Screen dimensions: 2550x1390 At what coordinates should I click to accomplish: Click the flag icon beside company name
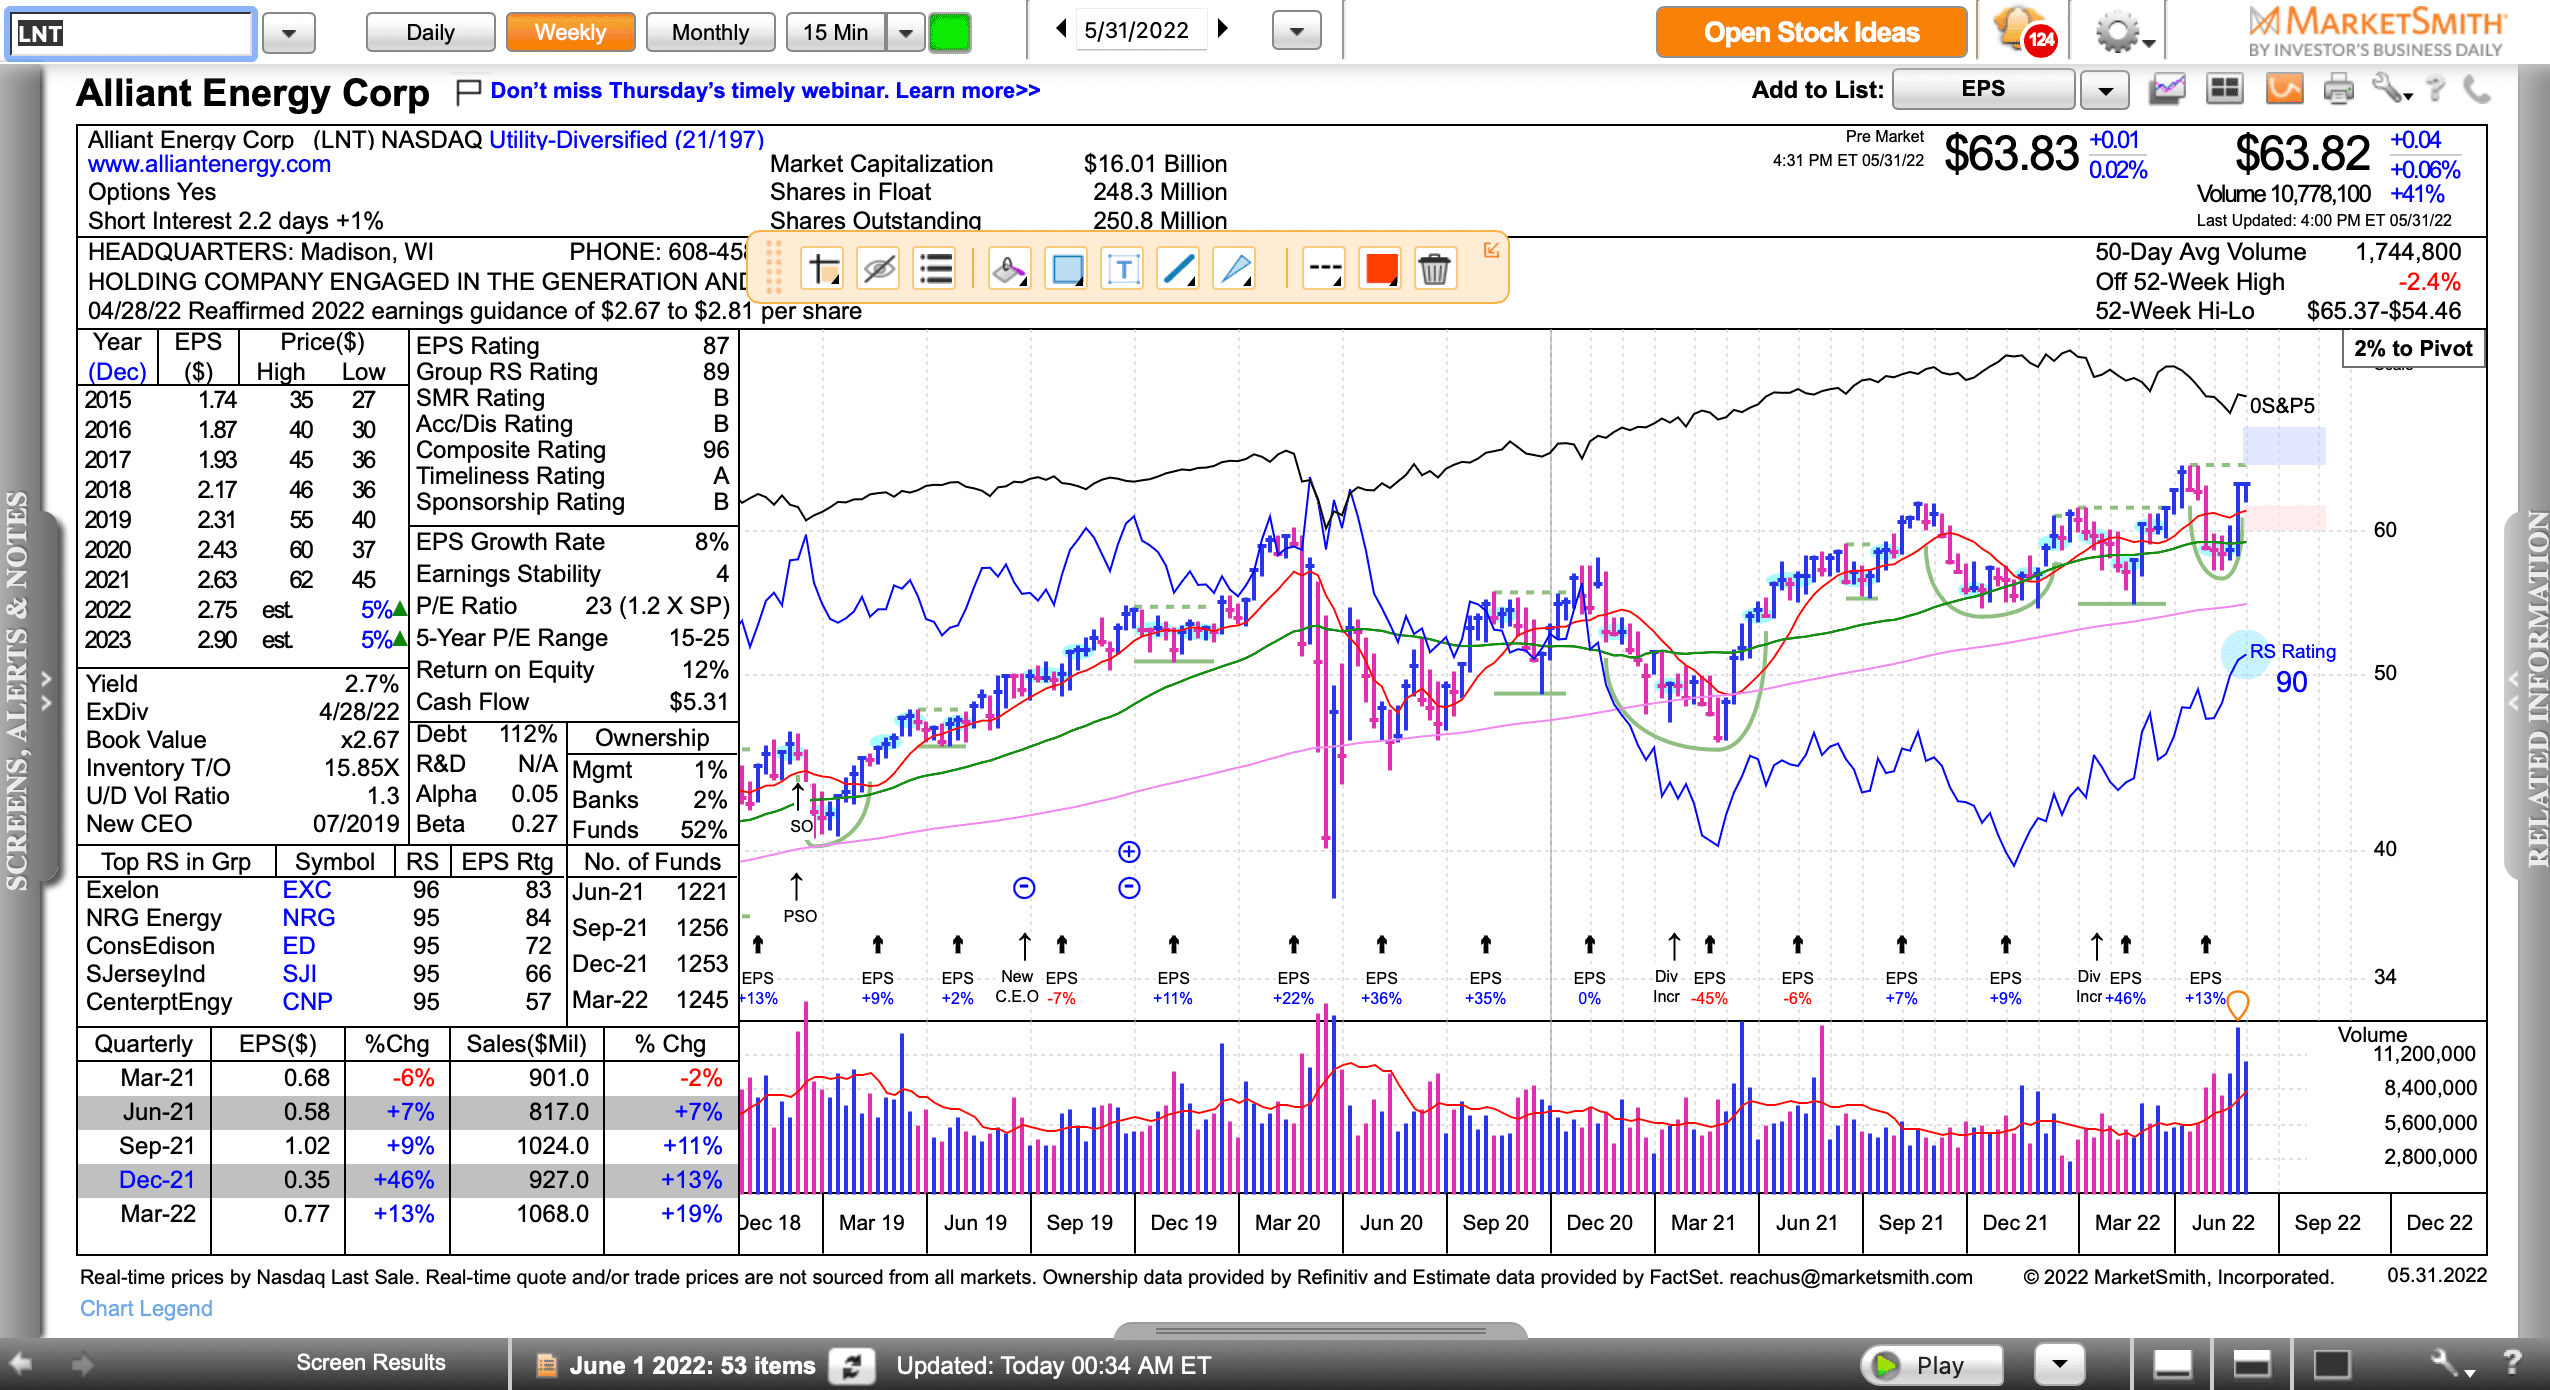468,92
